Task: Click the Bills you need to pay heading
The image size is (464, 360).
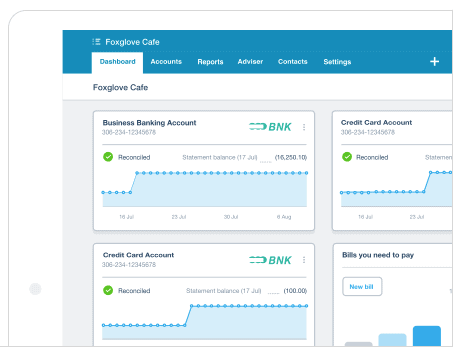Action: click(378, 255)
